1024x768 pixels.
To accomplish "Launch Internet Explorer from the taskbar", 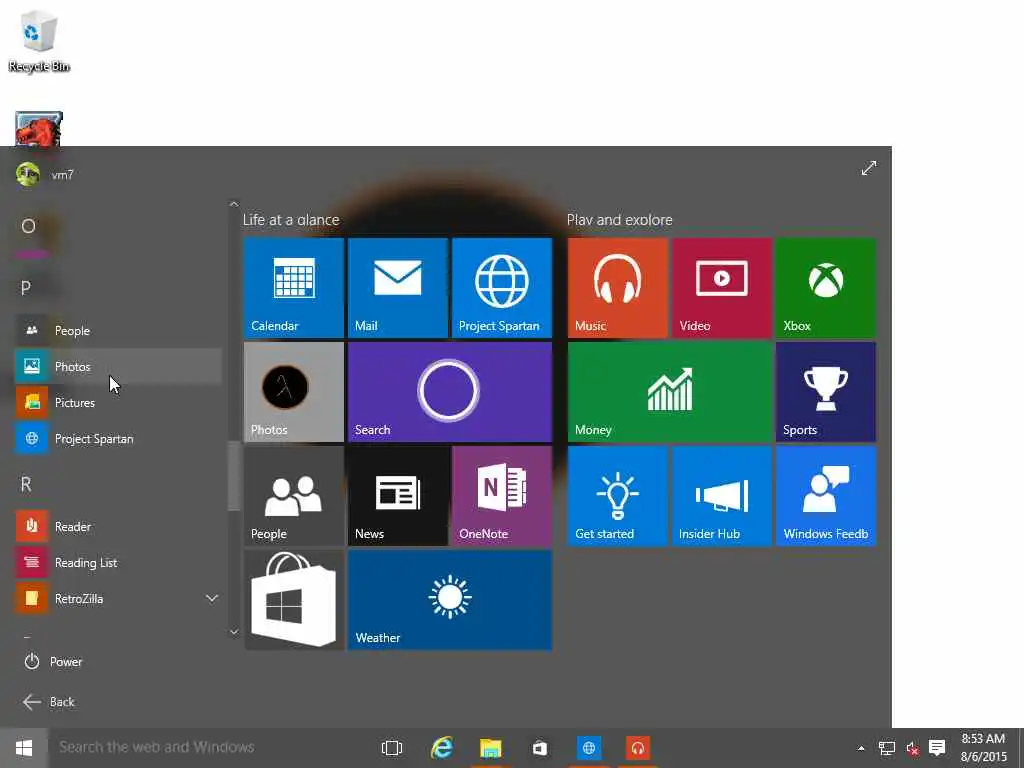I will [x=441, y=748].
